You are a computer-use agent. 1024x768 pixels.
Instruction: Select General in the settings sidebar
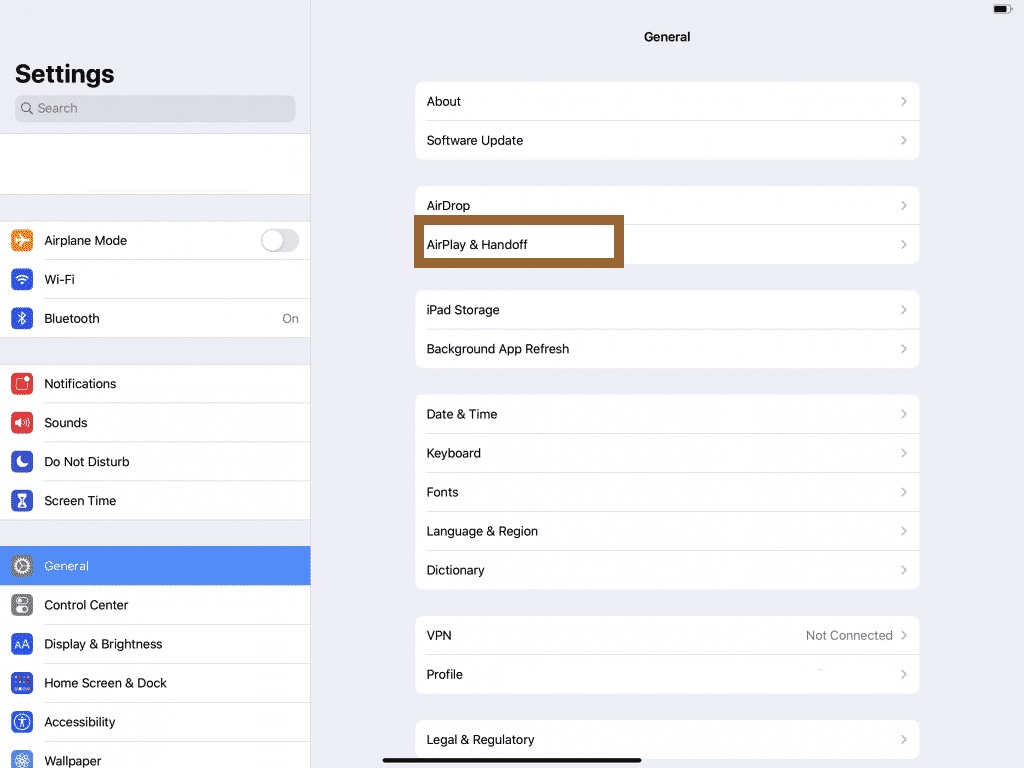tap(67, 566)
